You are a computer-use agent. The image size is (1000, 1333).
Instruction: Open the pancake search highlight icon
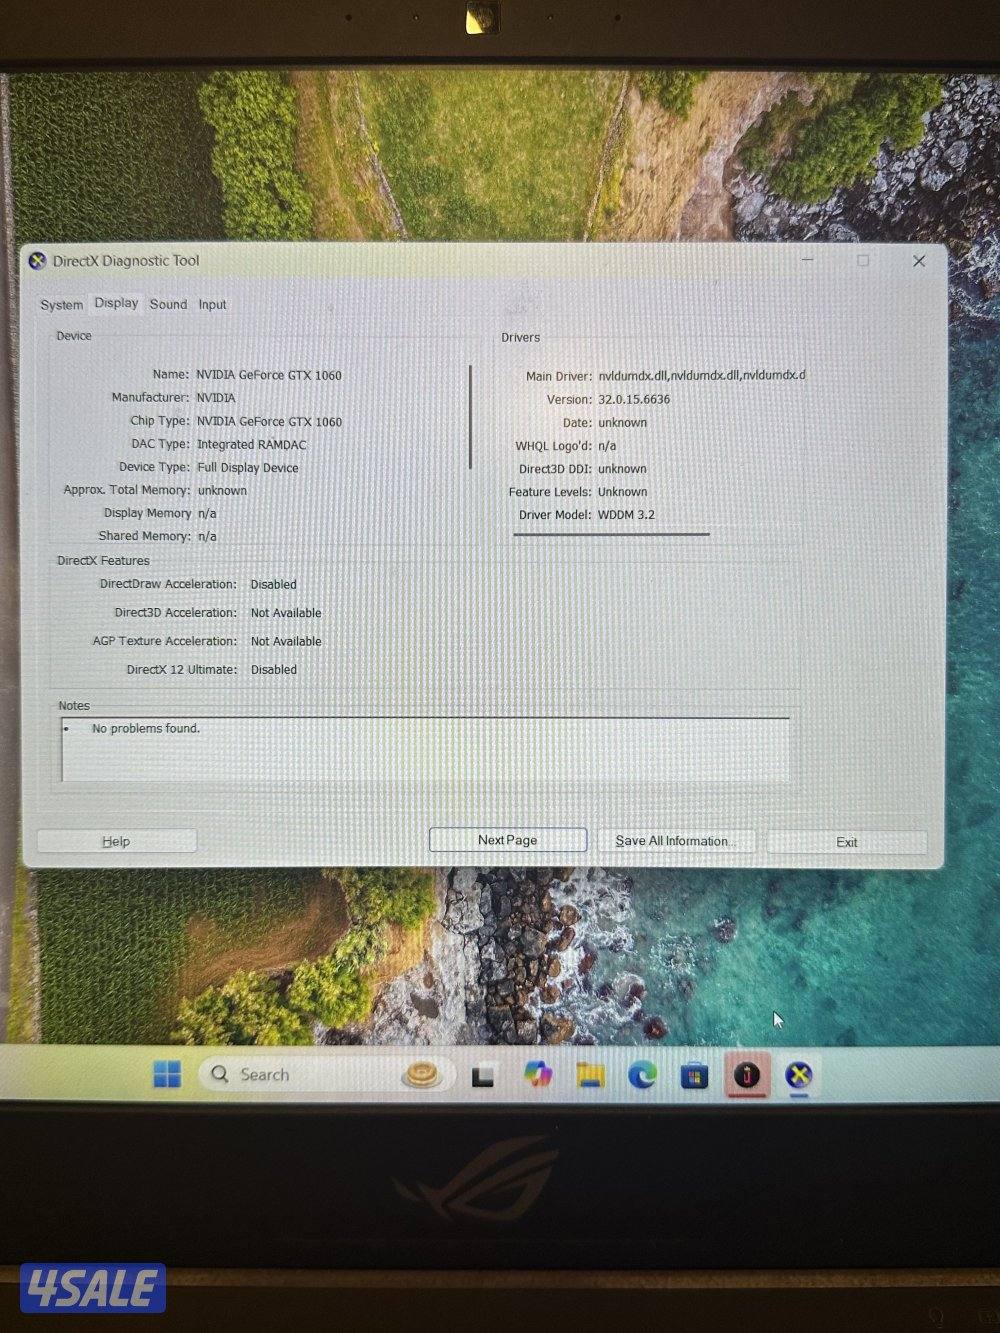(x=421, y=1076)
